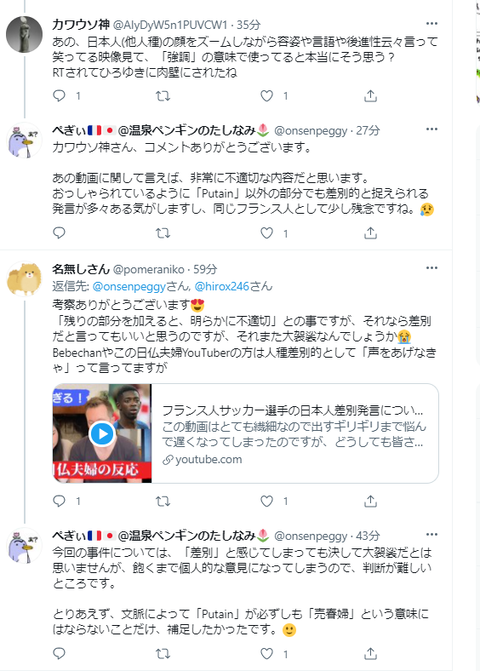Like カワウソ神's tweet

tap(267, 96)
